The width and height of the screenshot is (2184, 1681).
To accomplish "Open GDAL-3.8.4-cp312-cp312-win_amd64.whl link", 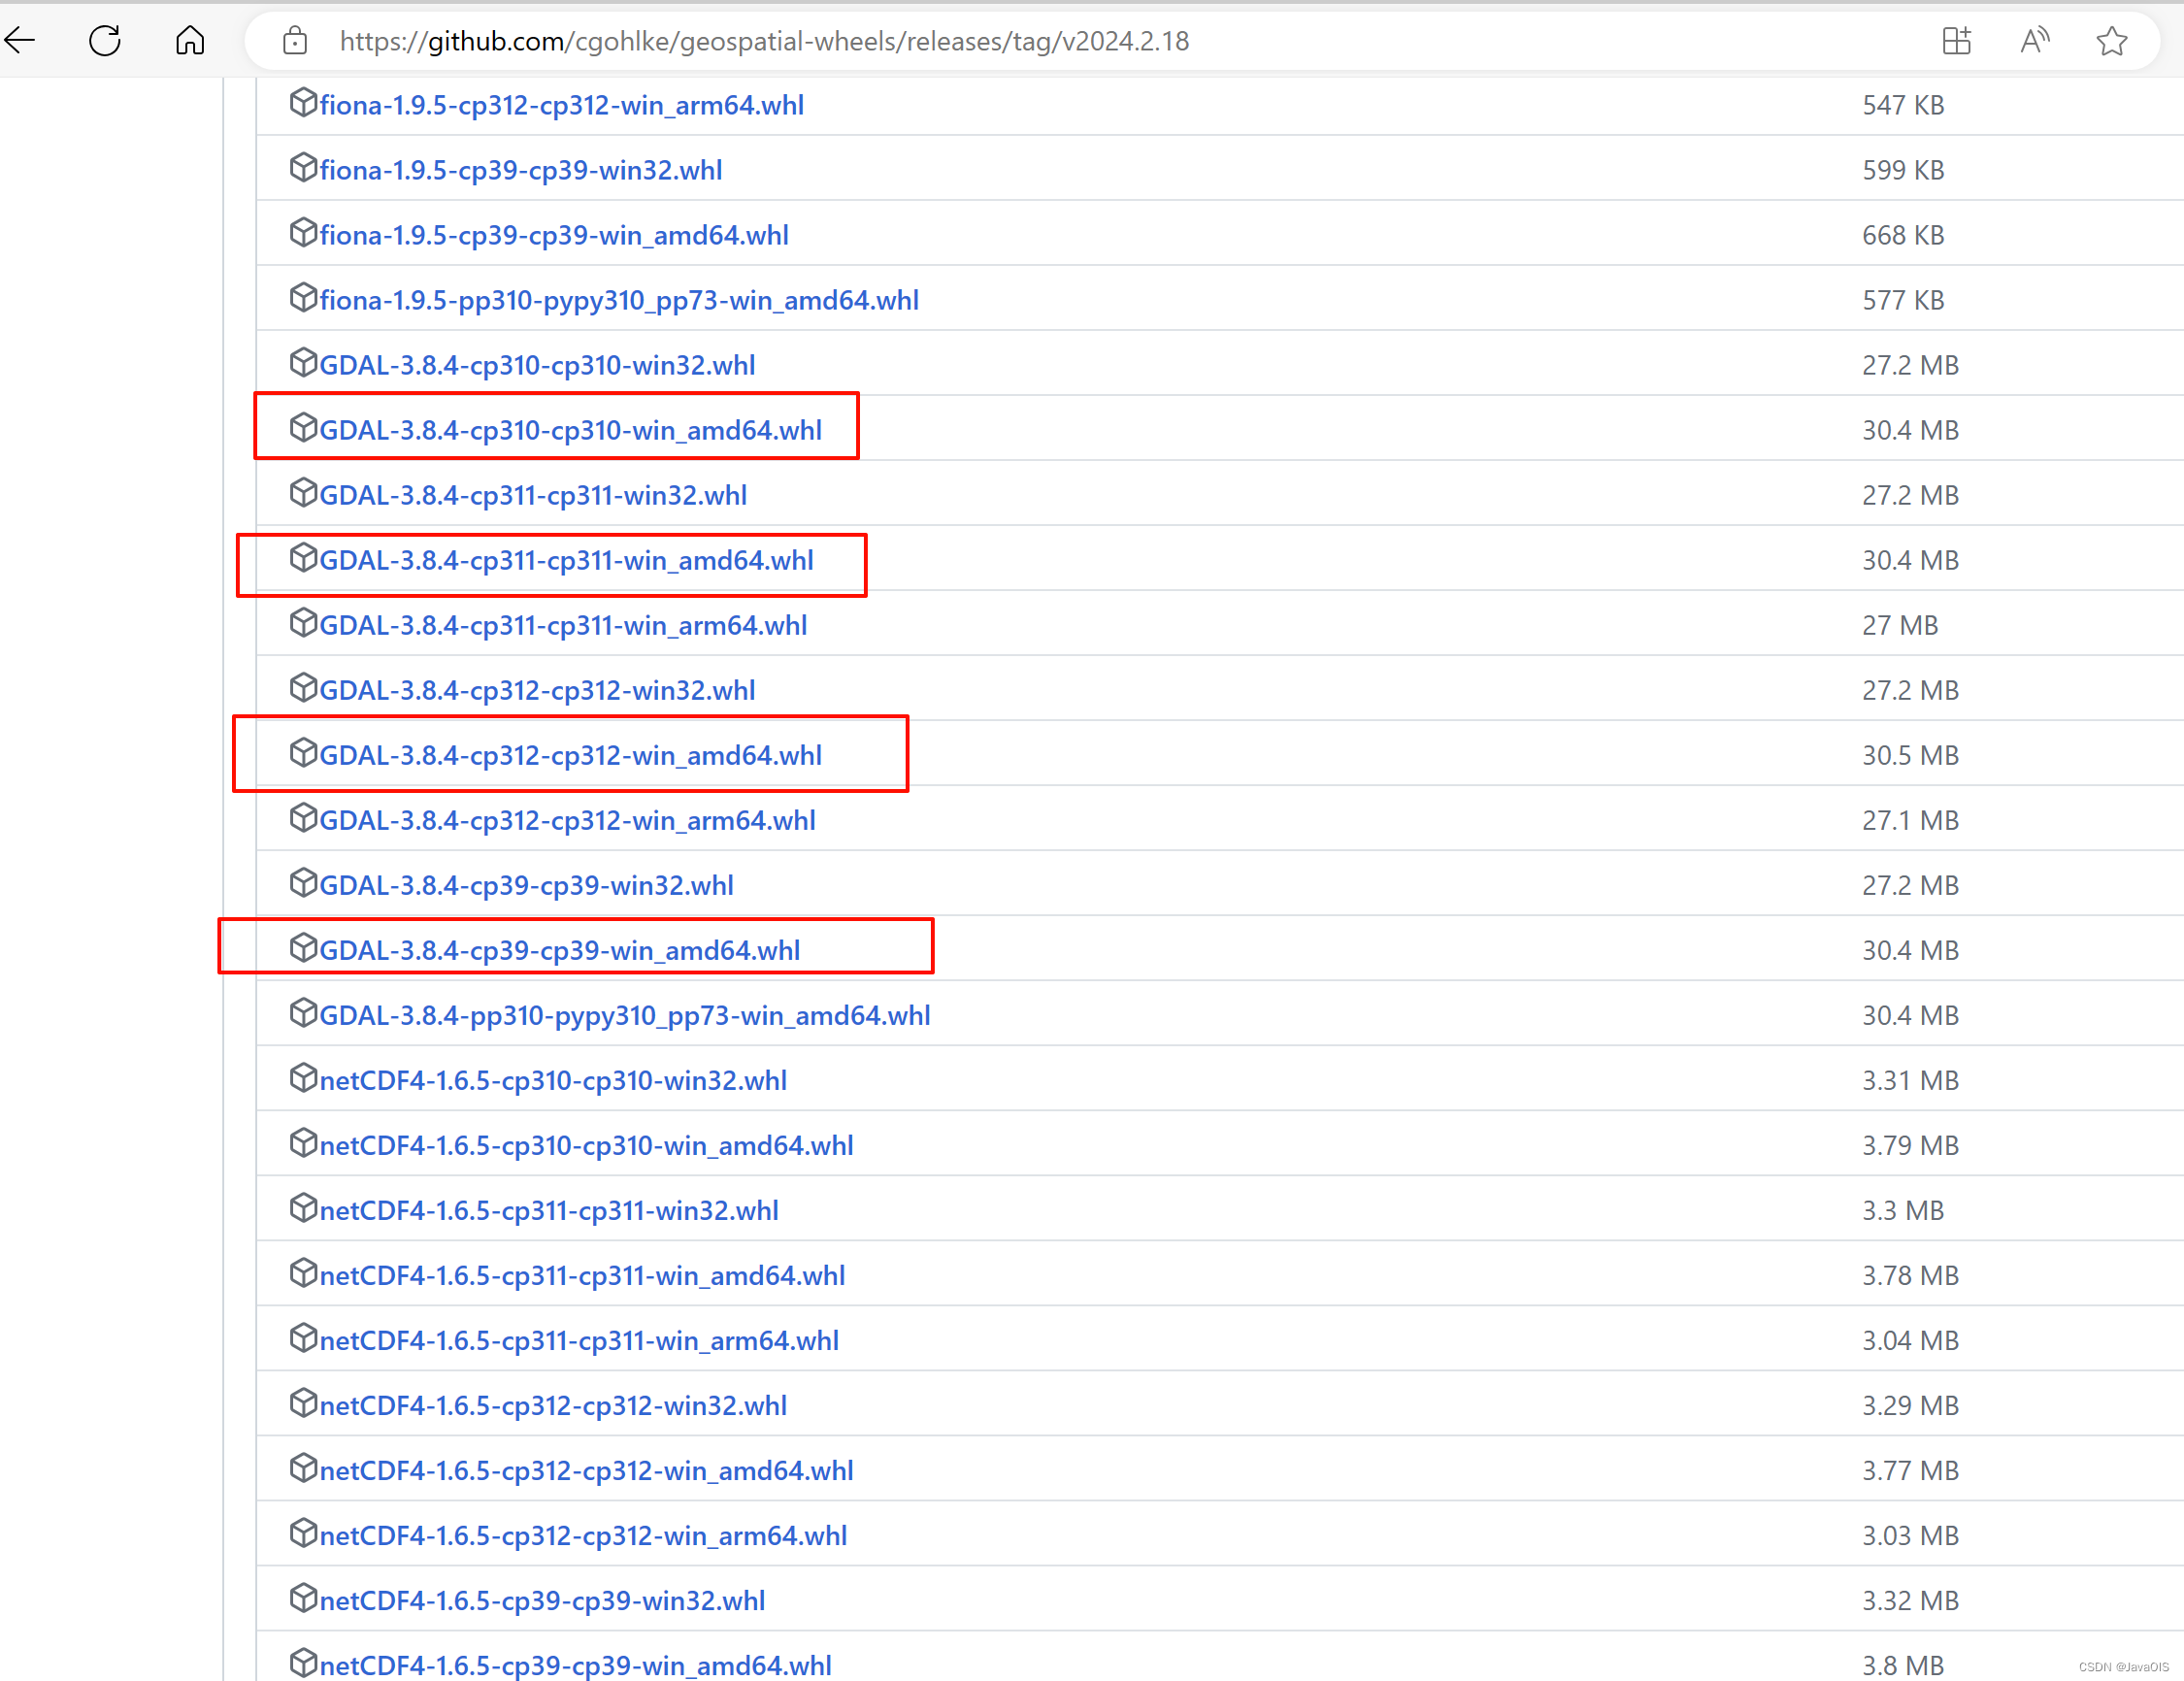I will pyautogui.click(x=570, y=755).
